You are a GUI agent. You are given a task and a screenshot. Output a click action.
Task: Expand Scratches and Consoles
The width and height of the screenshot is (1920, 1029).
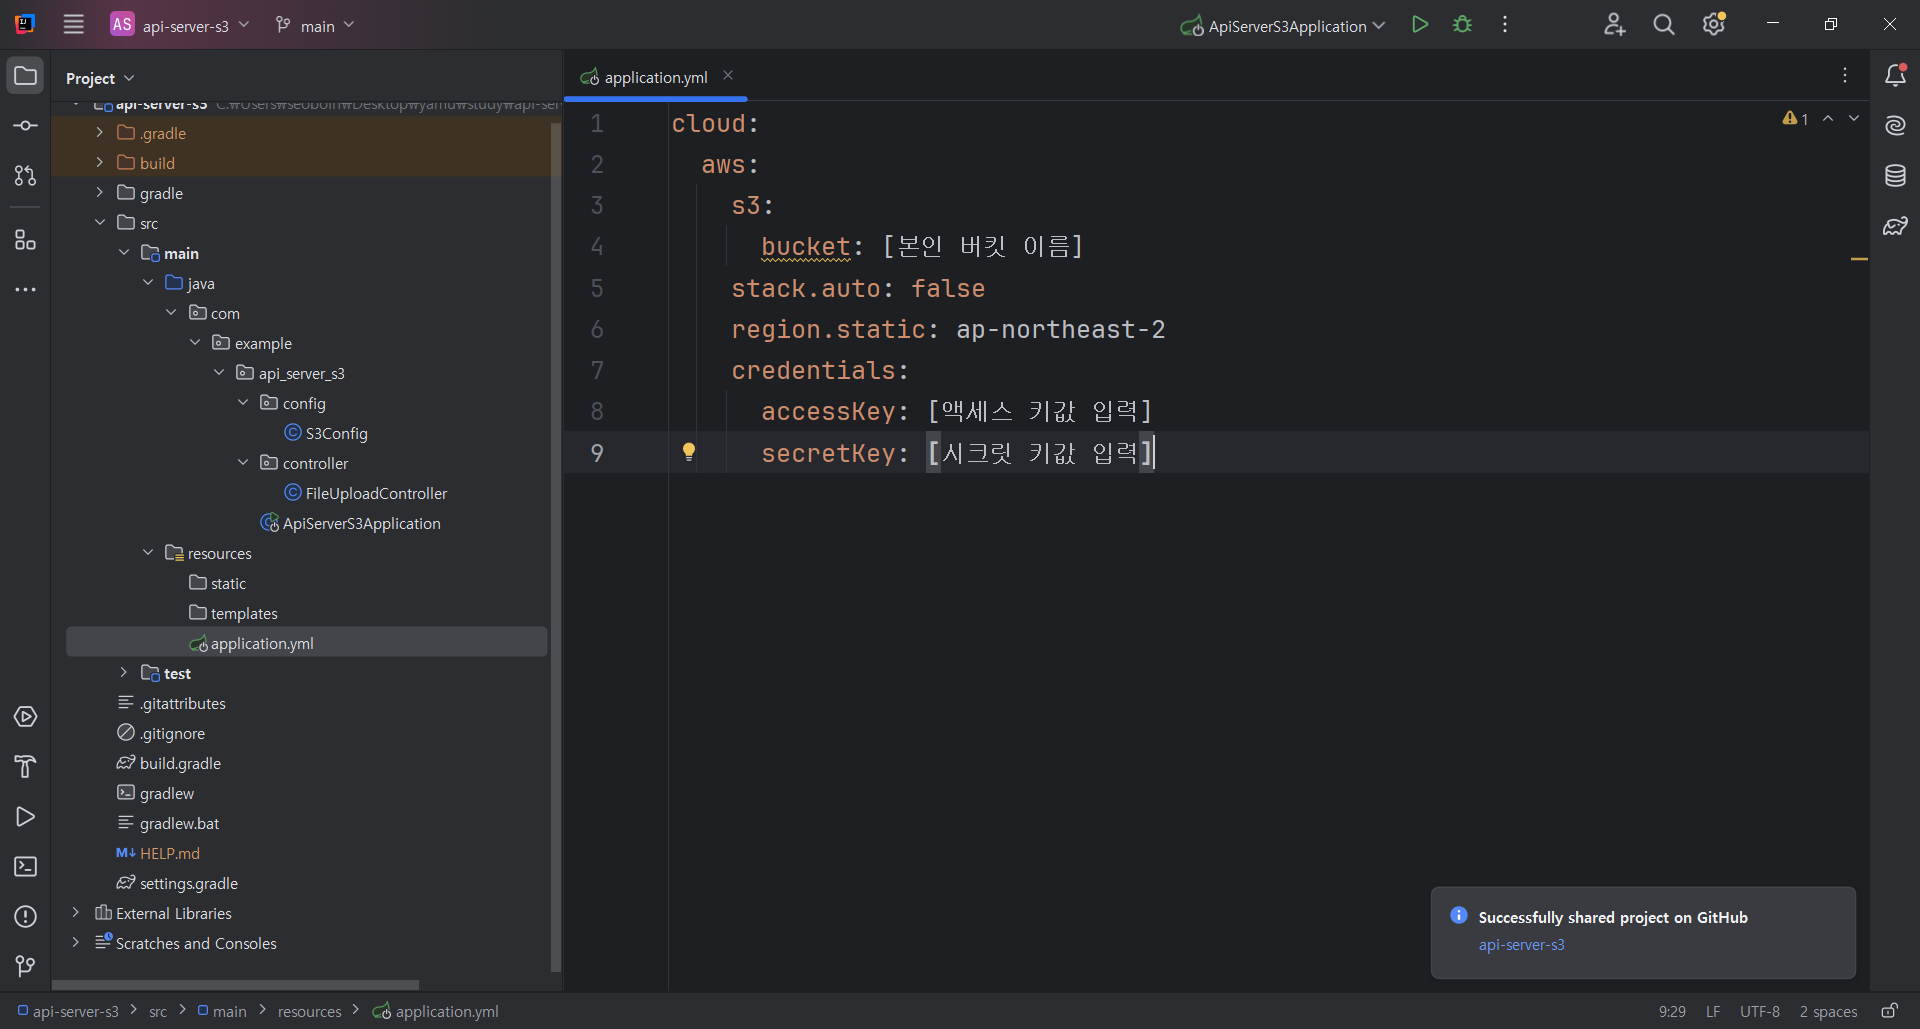75,943
